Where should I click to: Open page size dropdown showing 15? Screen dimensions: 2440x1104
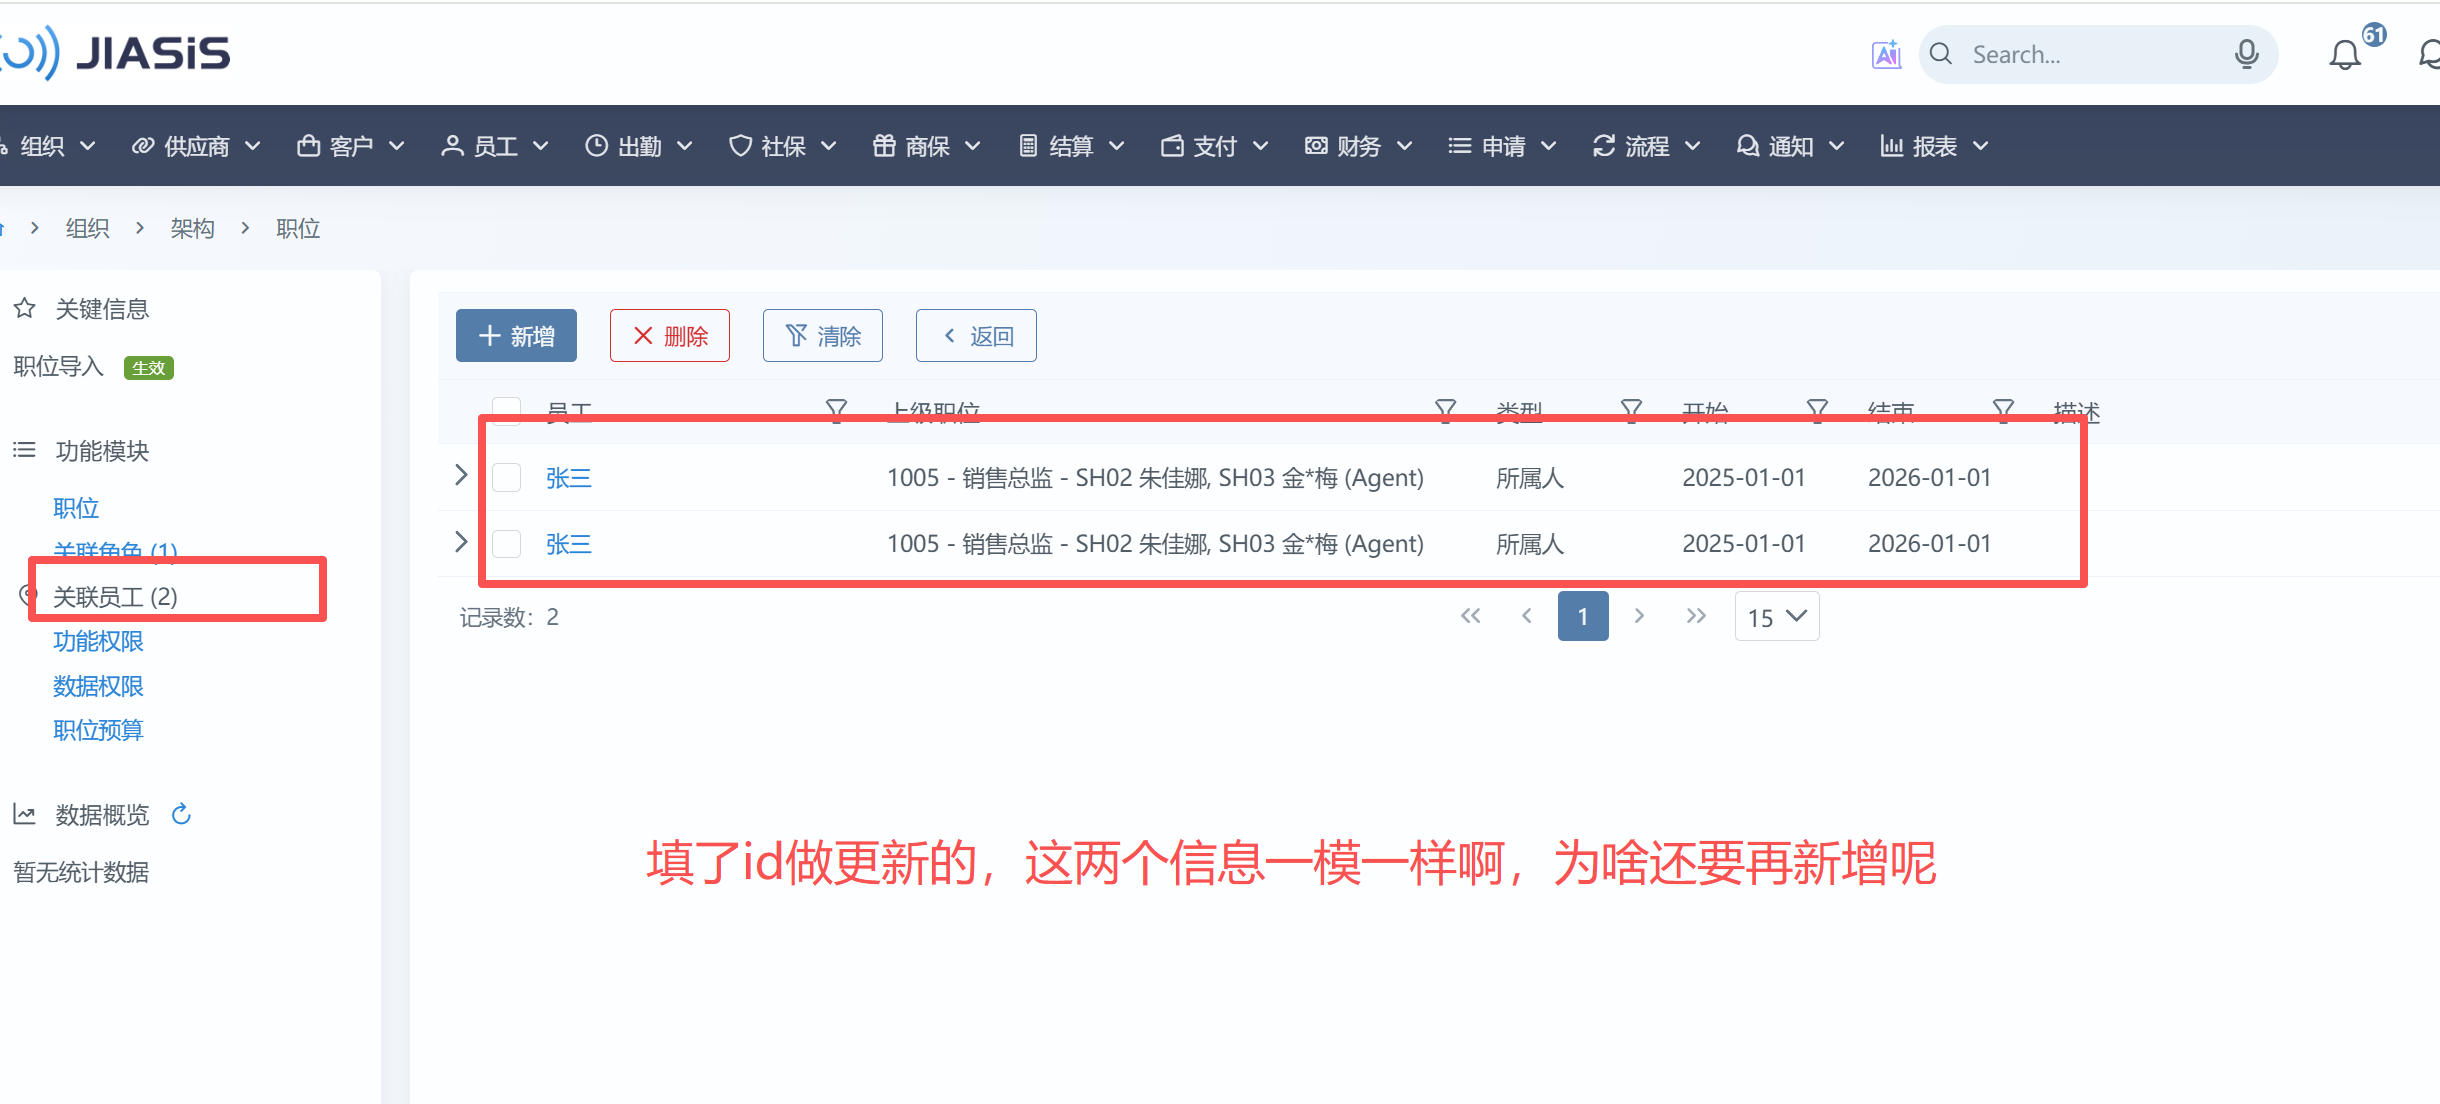tap(1776, 617)
